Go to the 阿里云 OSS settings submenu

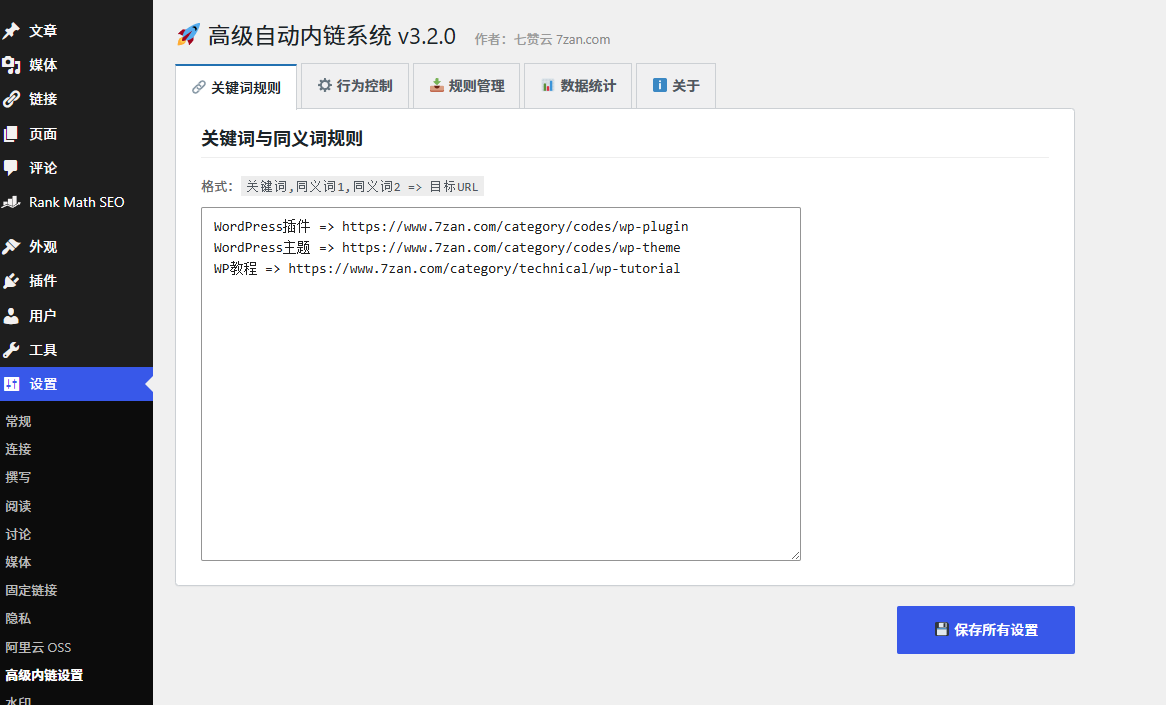pos(38,647)
